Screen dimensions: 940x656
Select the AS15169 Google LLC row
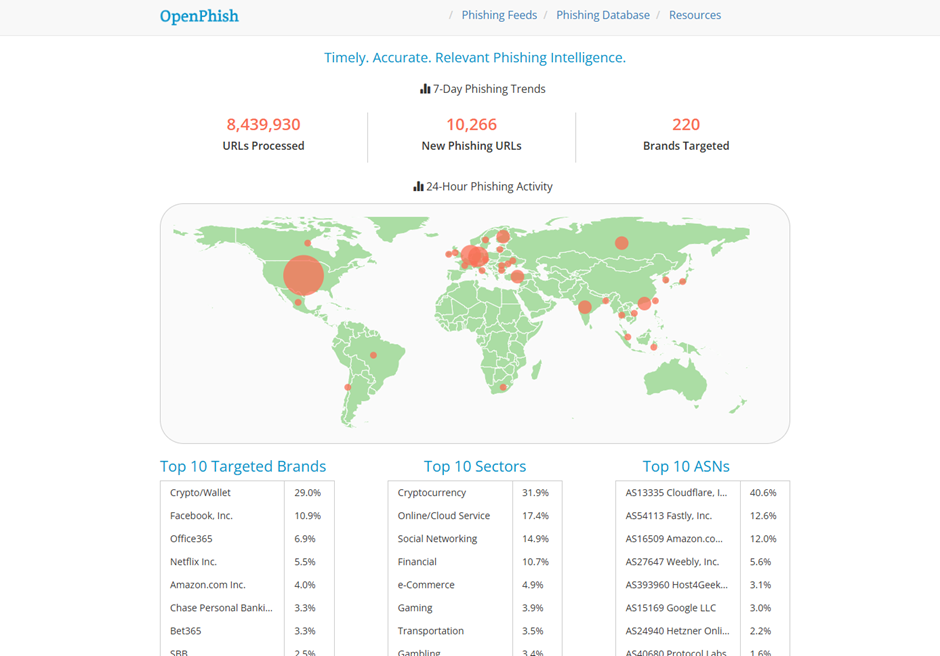pyautogui.click(x=703, y=607)
